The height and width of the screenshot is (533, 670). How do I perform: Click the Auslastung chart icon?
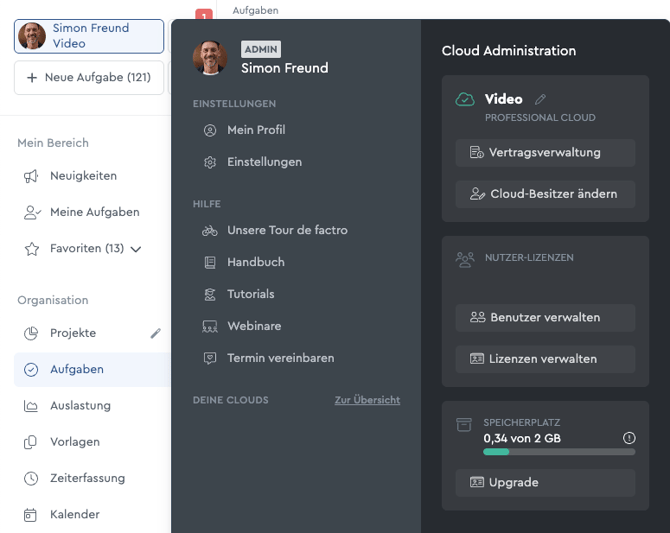click(31, 406)
